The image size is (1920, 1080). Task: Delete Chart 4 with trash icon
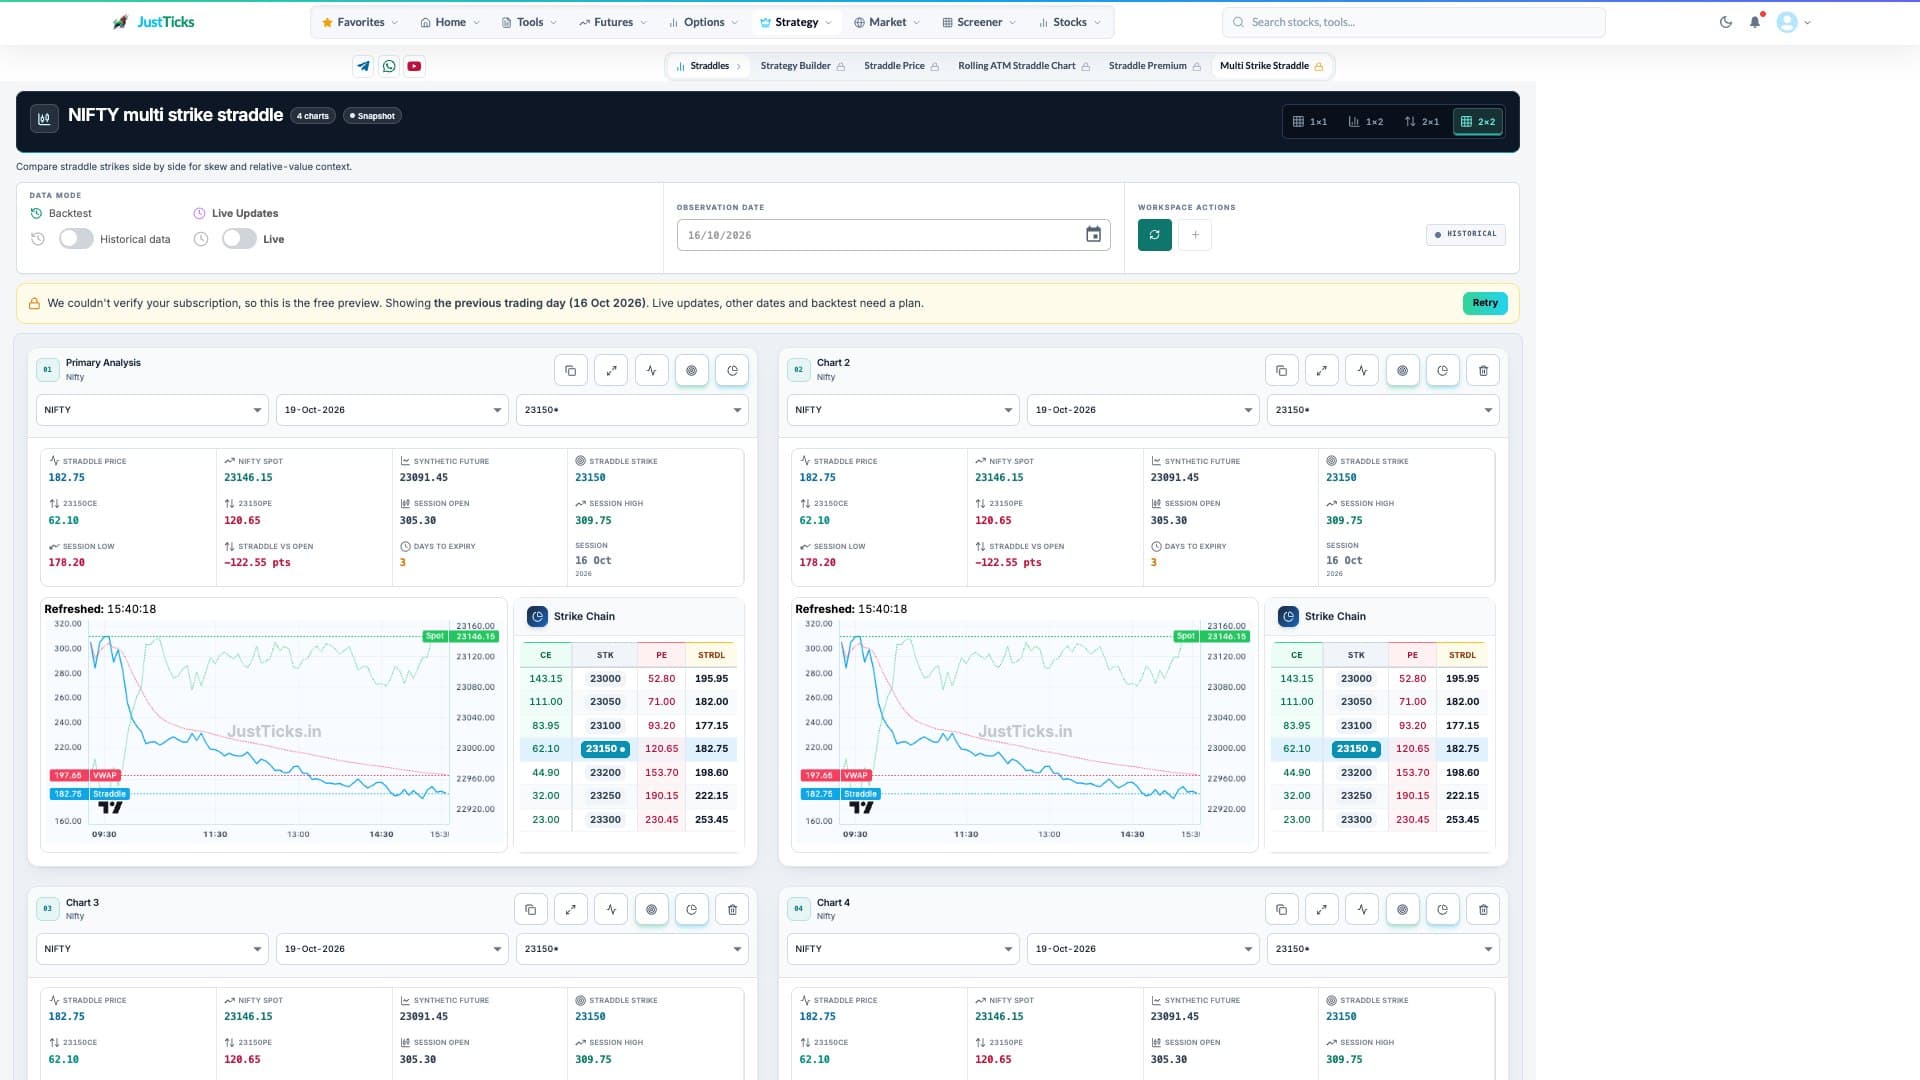point(1483,909)
